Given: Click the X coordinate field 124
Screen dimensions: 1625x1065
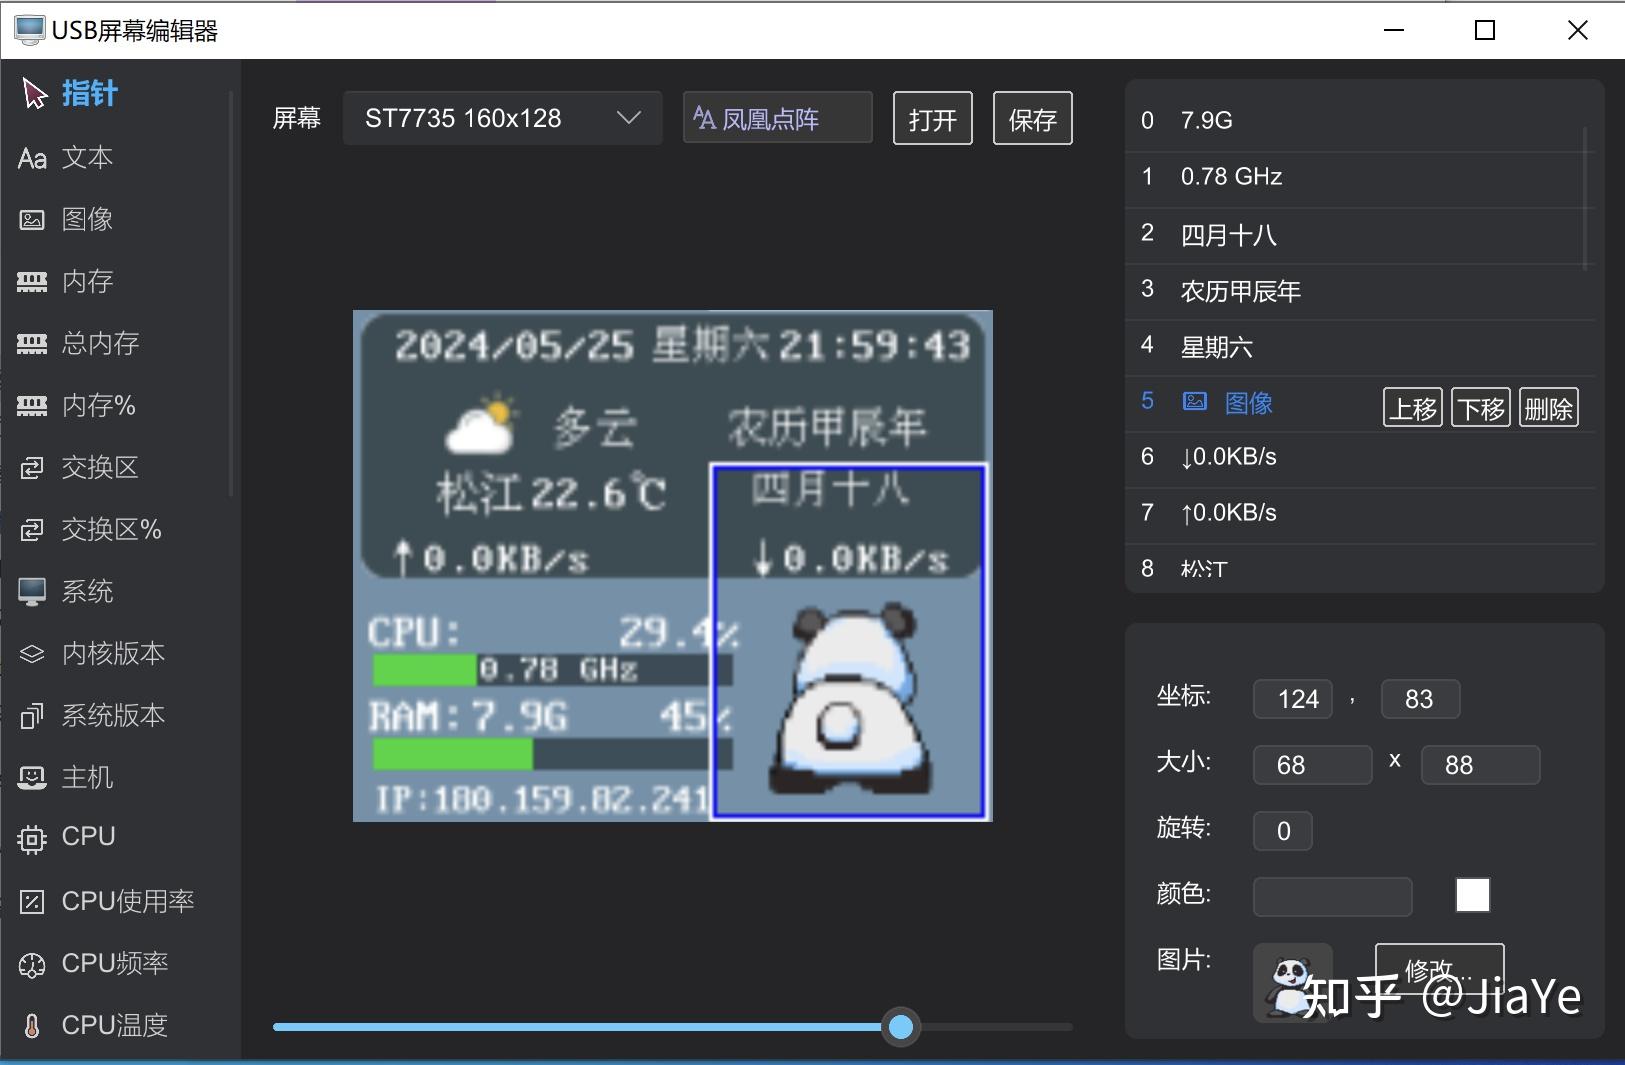Looking at the screenshot, I should 1293,699.
